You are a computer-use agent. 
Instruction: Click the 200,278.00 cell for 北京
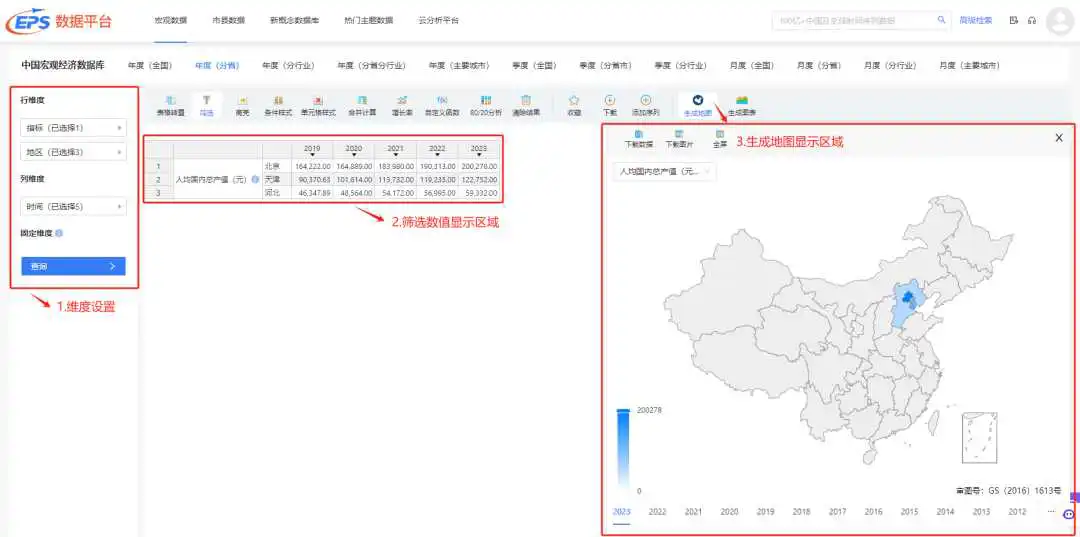point(479,166)
